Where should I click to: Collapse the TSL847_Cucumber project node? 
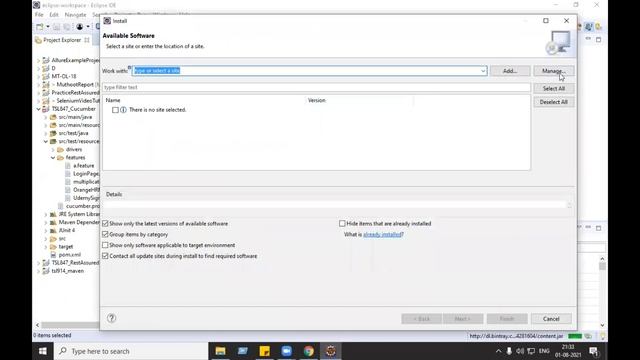pyautogui.click(x=39, y=109)
